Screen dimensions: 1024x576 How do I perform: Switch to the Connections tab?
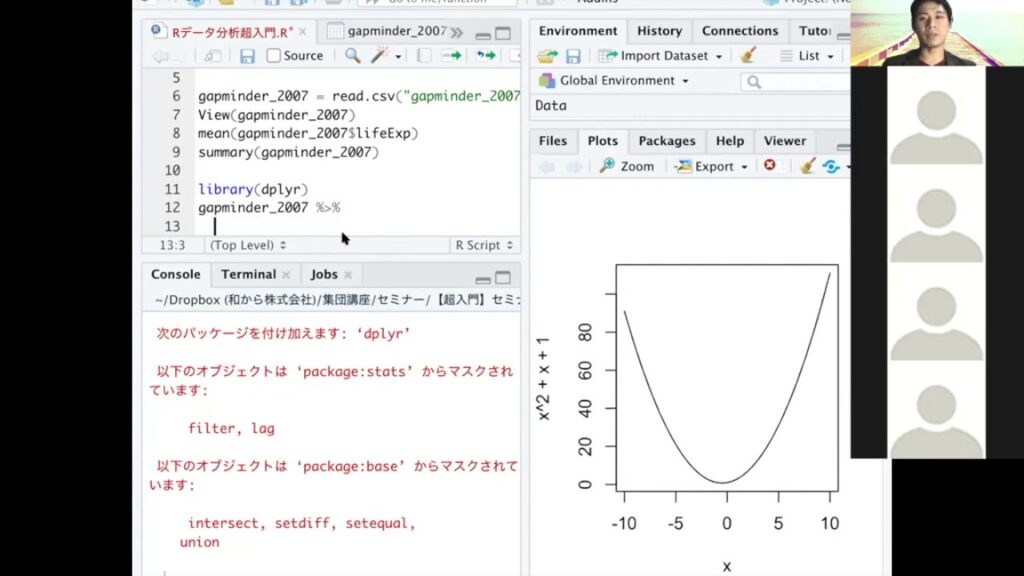click(740, 31)
